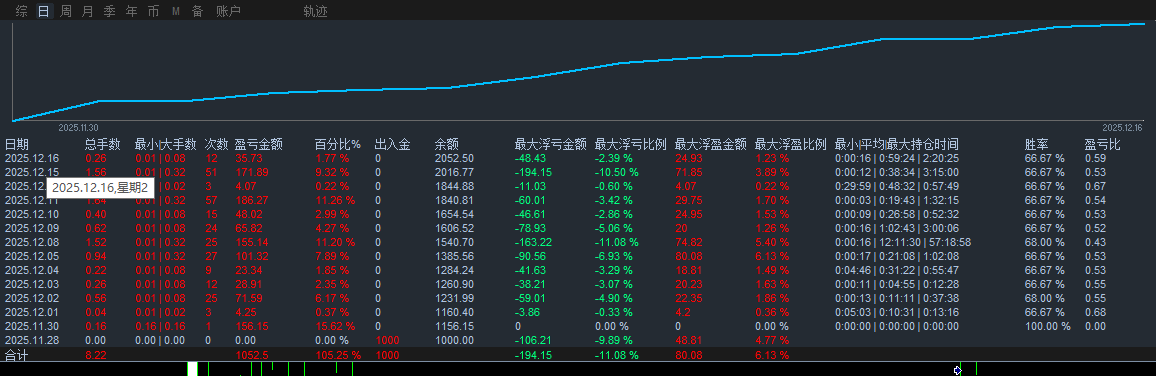Click the 最大浮亏金额 column header
1156x376 pixels.
pos(550,145)
